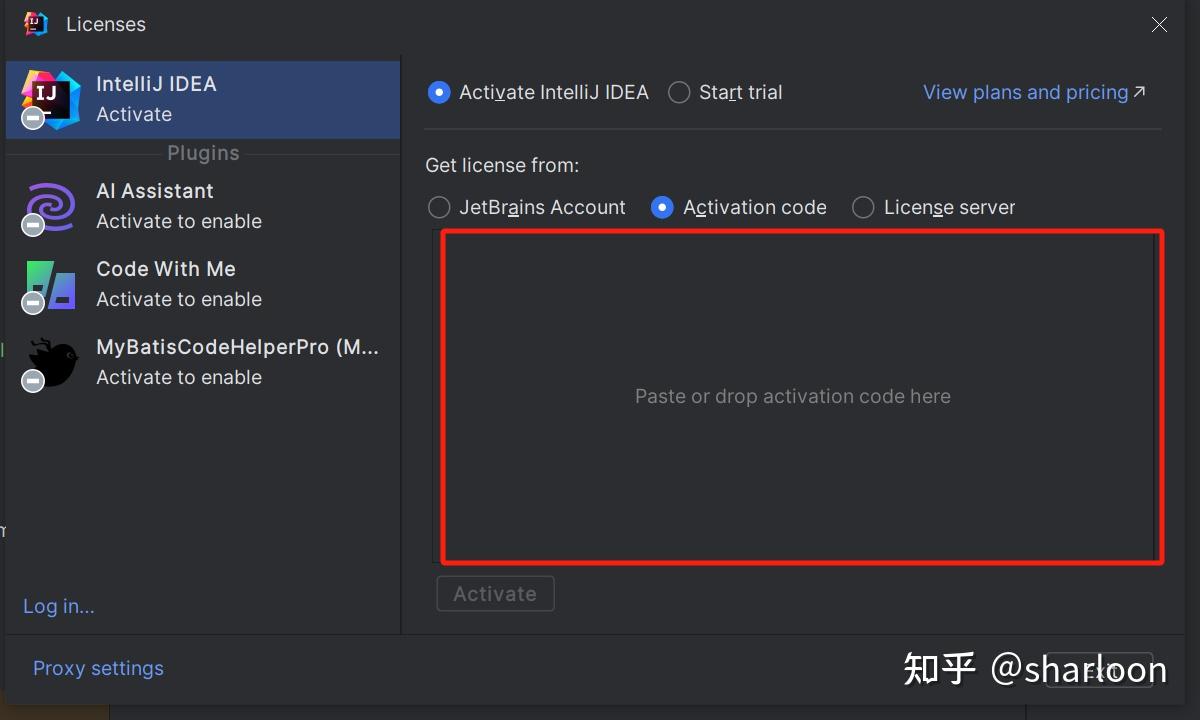The image size is (1200, 720).
Task: Open Proxy settings
Action: pyautogui.click(x=98, y=668)
